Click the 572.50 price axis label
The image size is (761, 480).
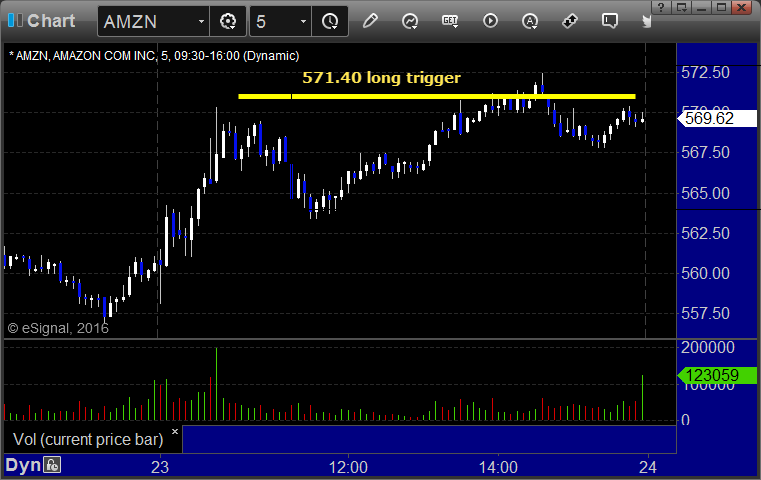pos(705,73)
